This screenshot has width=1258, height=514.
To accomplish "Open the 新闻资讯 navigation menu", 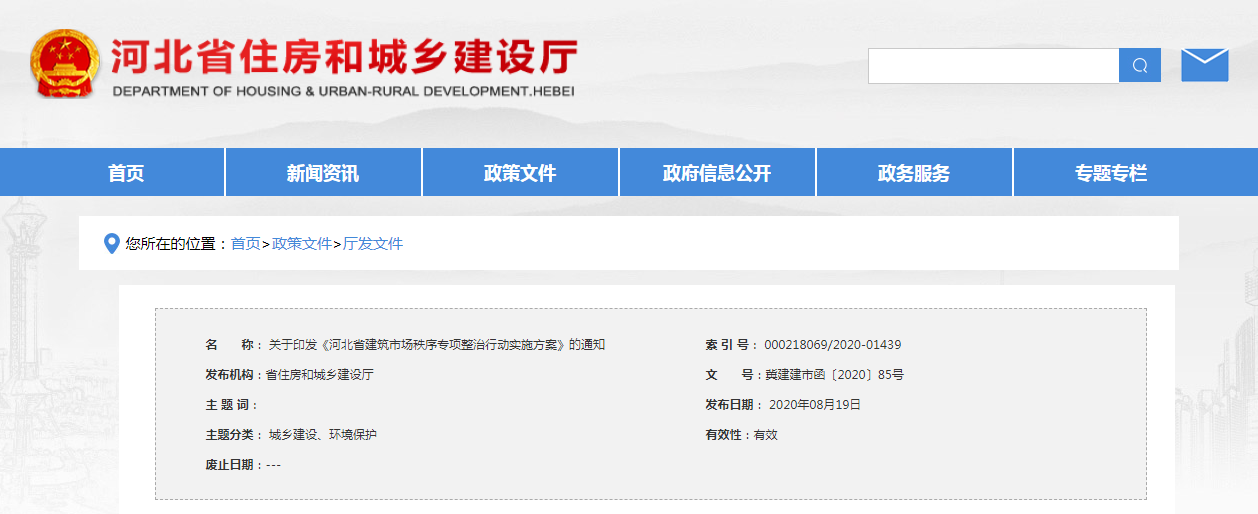I will click(323, 173).
